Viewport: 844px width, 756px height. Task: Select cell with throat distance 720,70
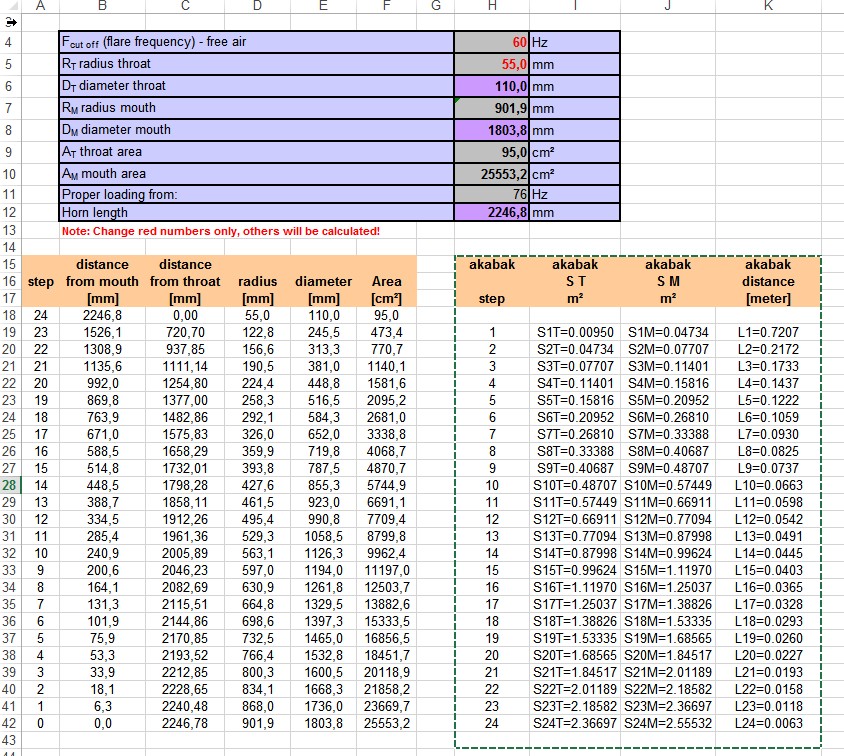[185, 333]
